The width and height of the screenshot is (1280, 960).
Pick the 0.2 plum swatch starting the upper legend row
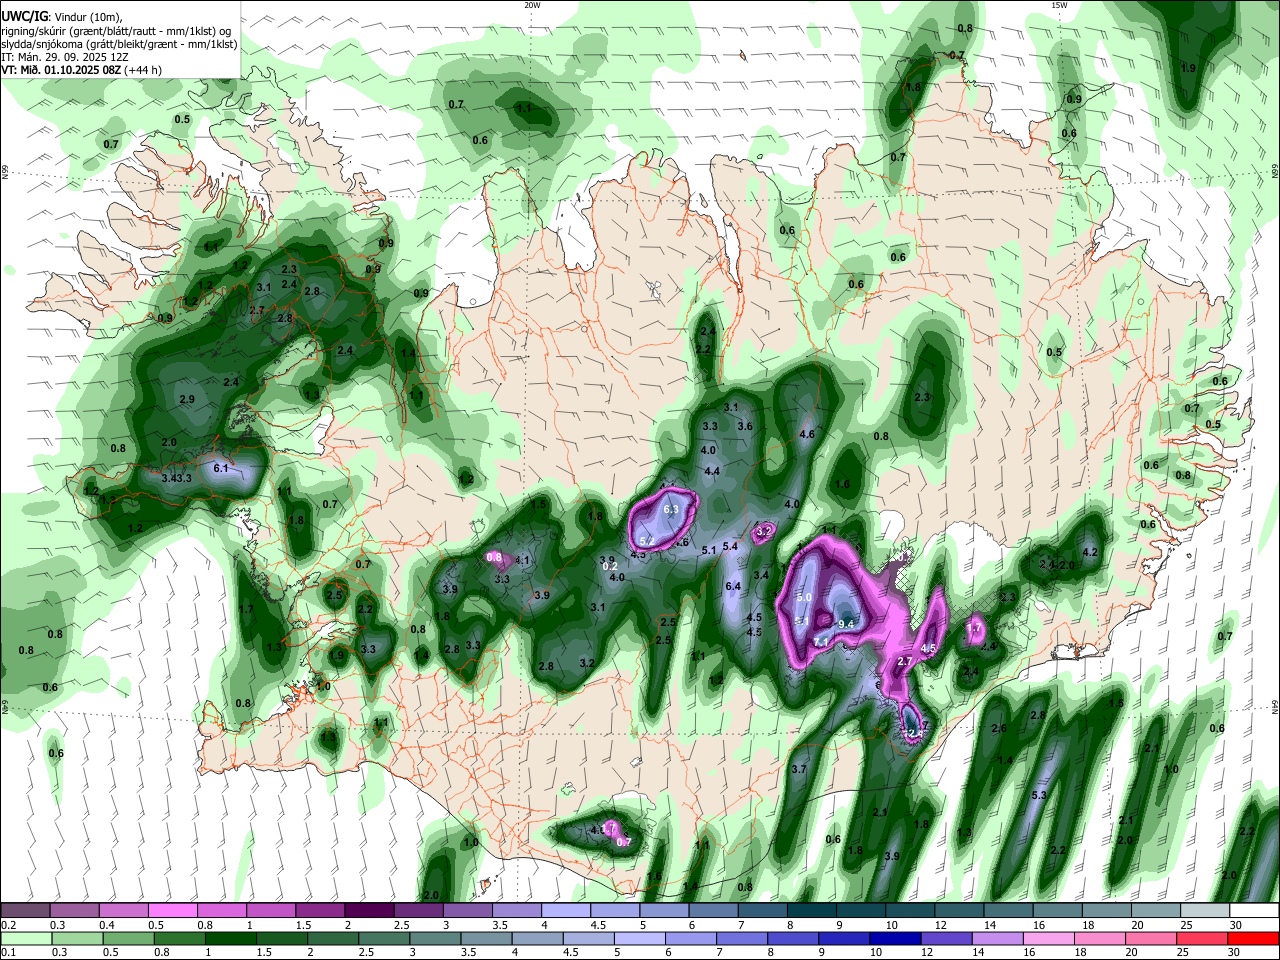[25, 911]
